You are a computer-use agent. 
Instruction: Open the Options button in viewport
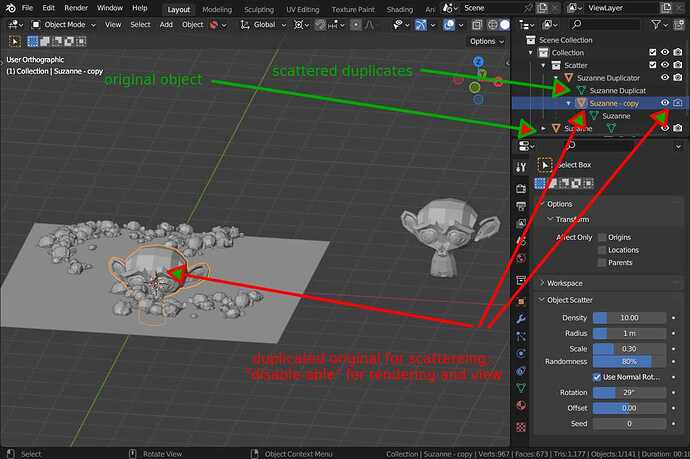point(486,41)
